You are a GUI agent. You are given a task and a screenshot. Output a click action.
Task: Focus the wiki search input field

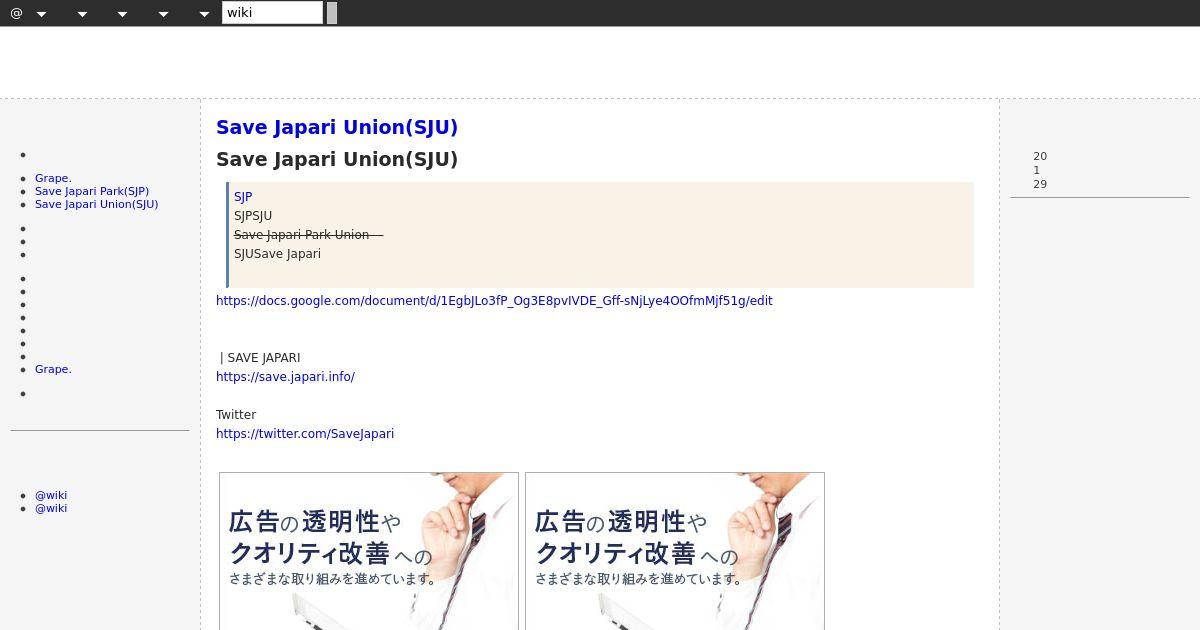click(x=272, y=12)
